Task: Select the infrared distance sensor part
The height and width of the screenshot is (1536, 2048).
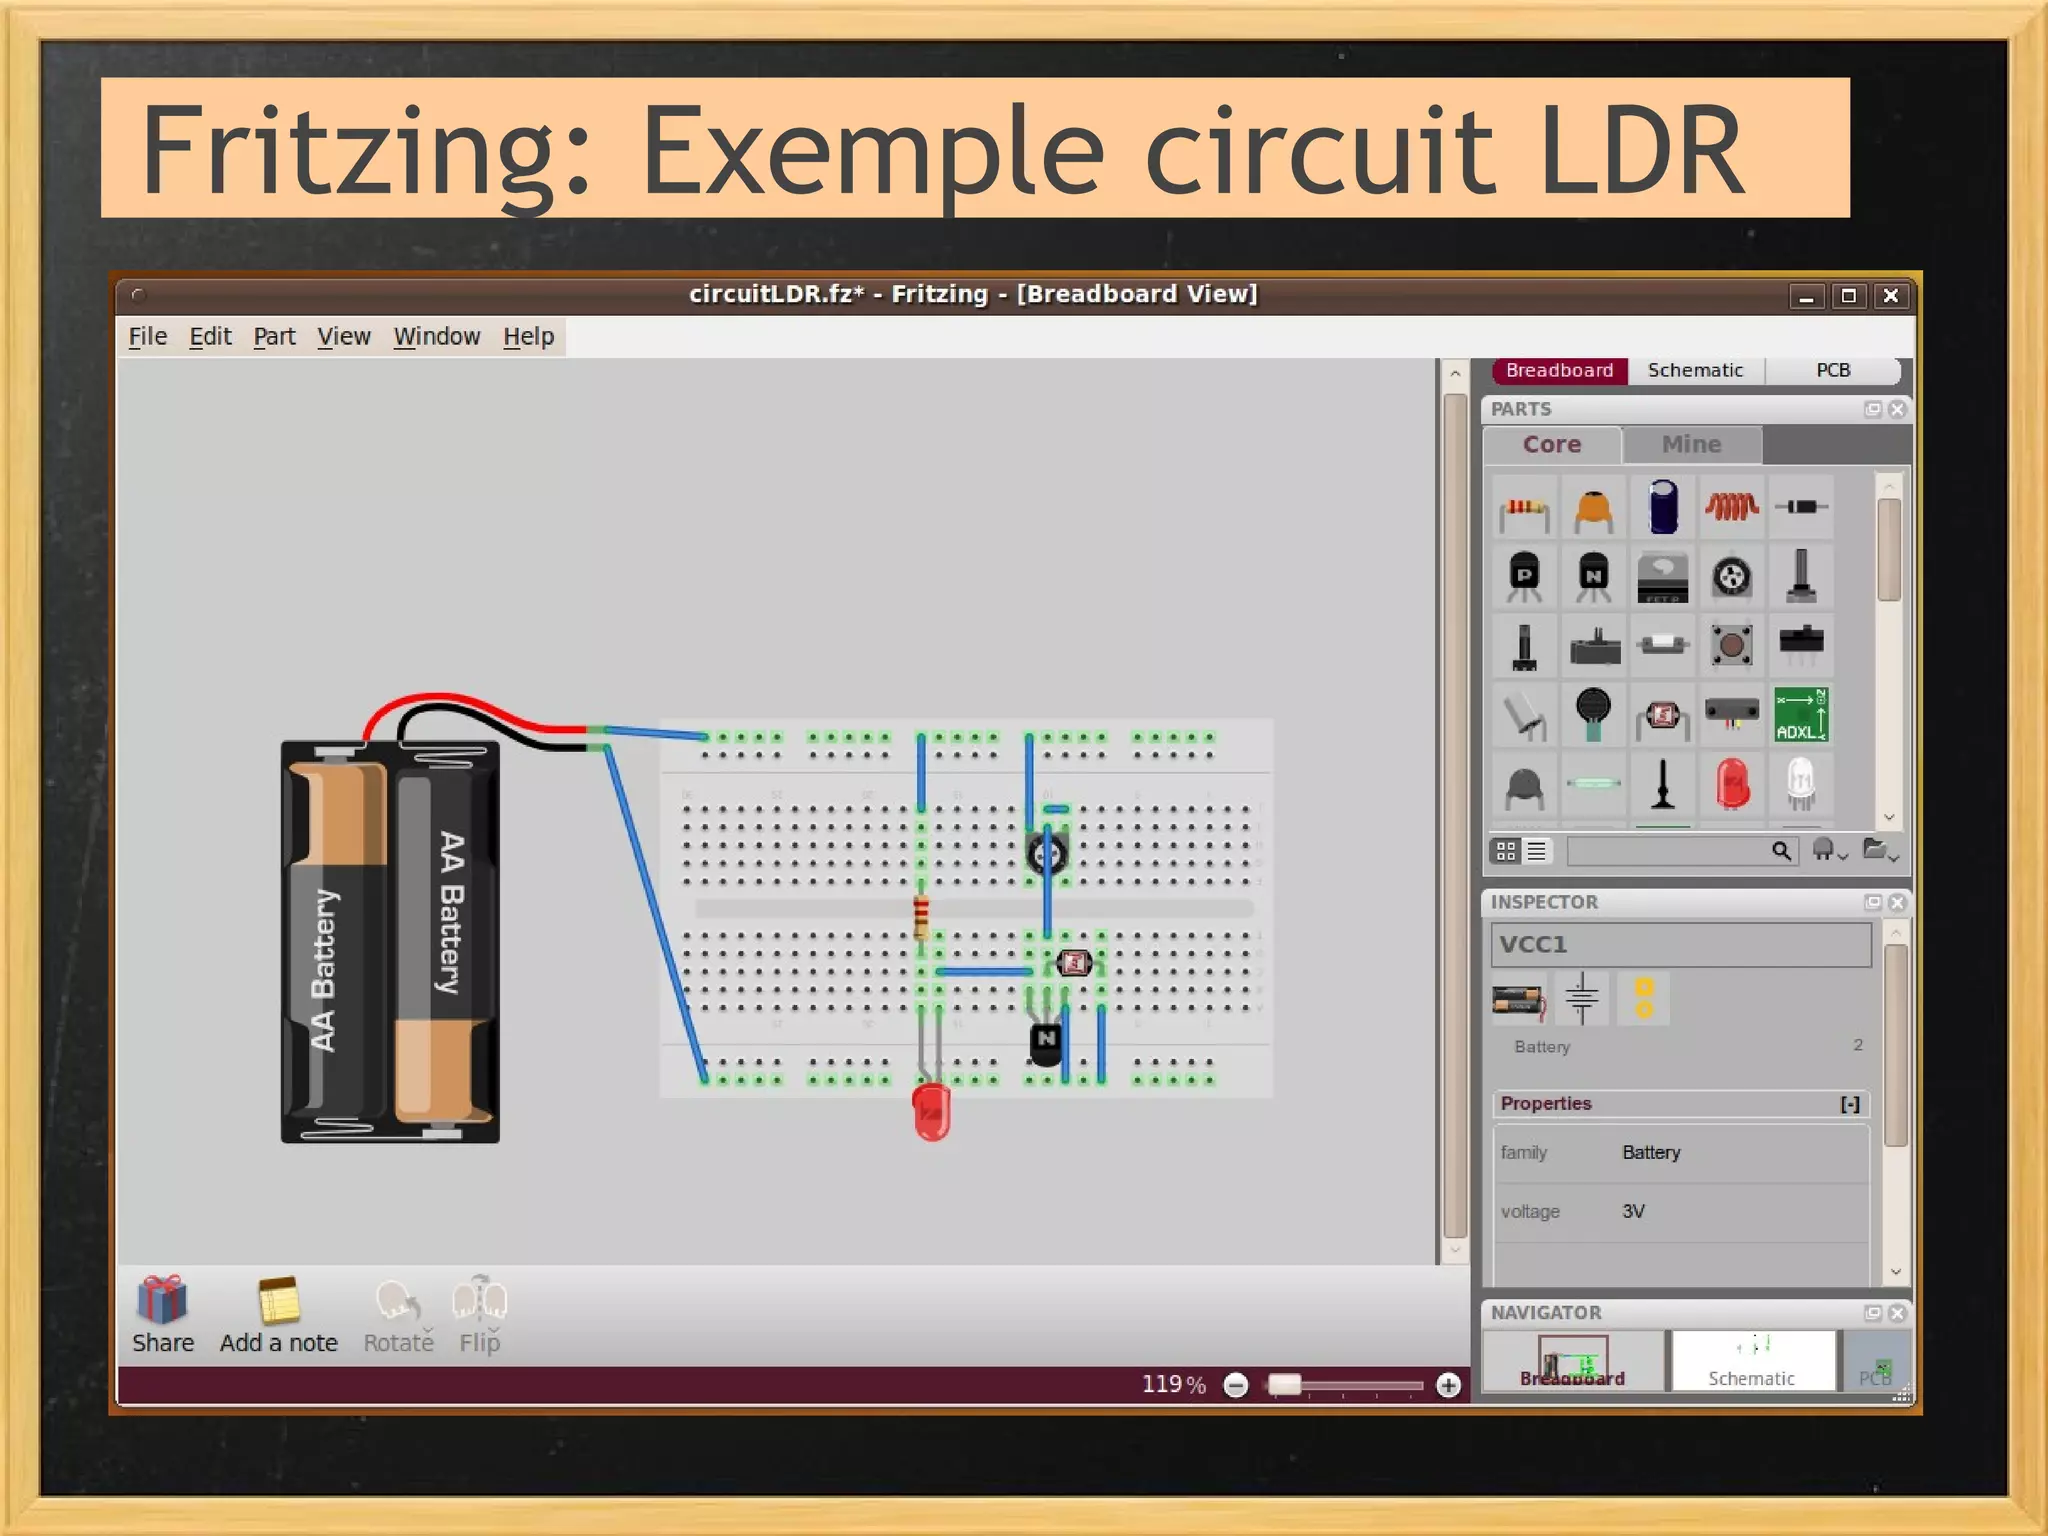Action: [1731, 713]
